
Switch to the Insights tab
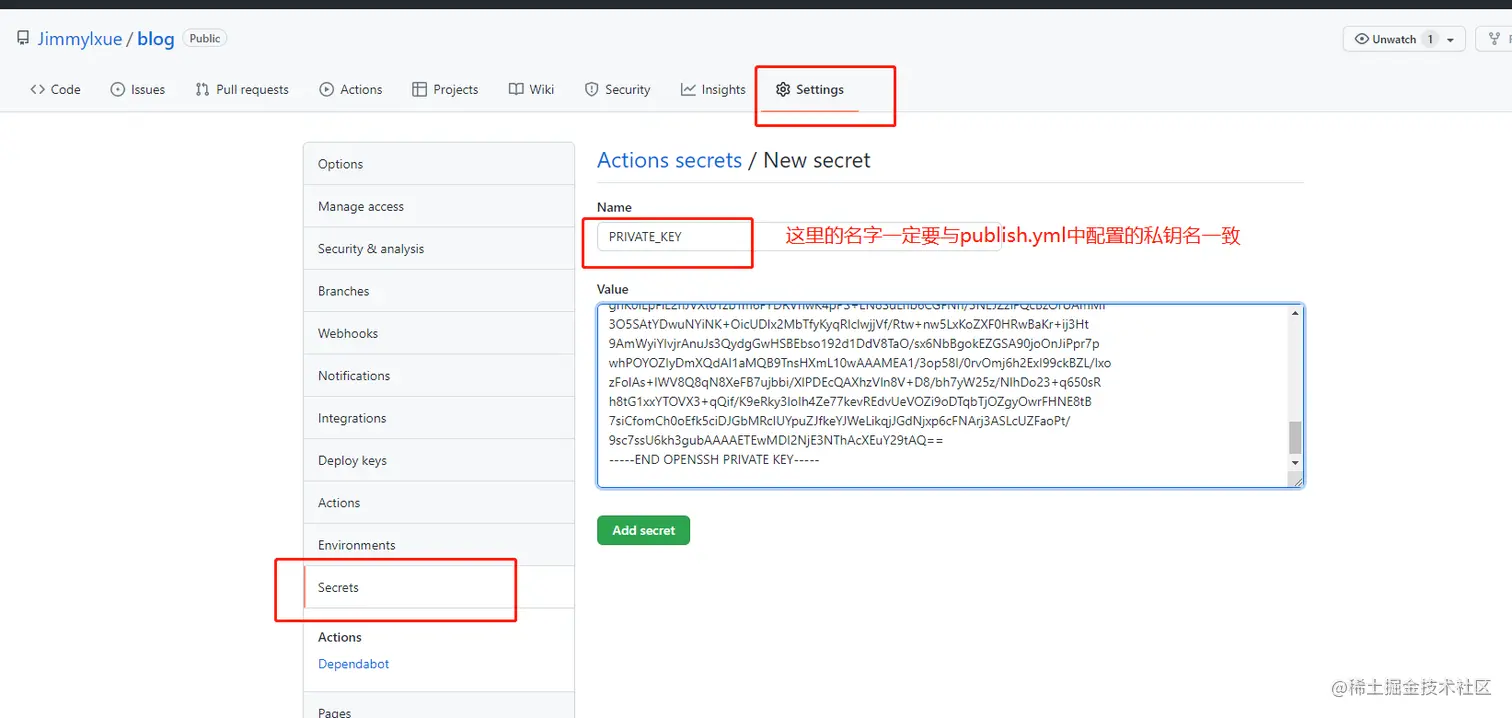tap(713, 89)
